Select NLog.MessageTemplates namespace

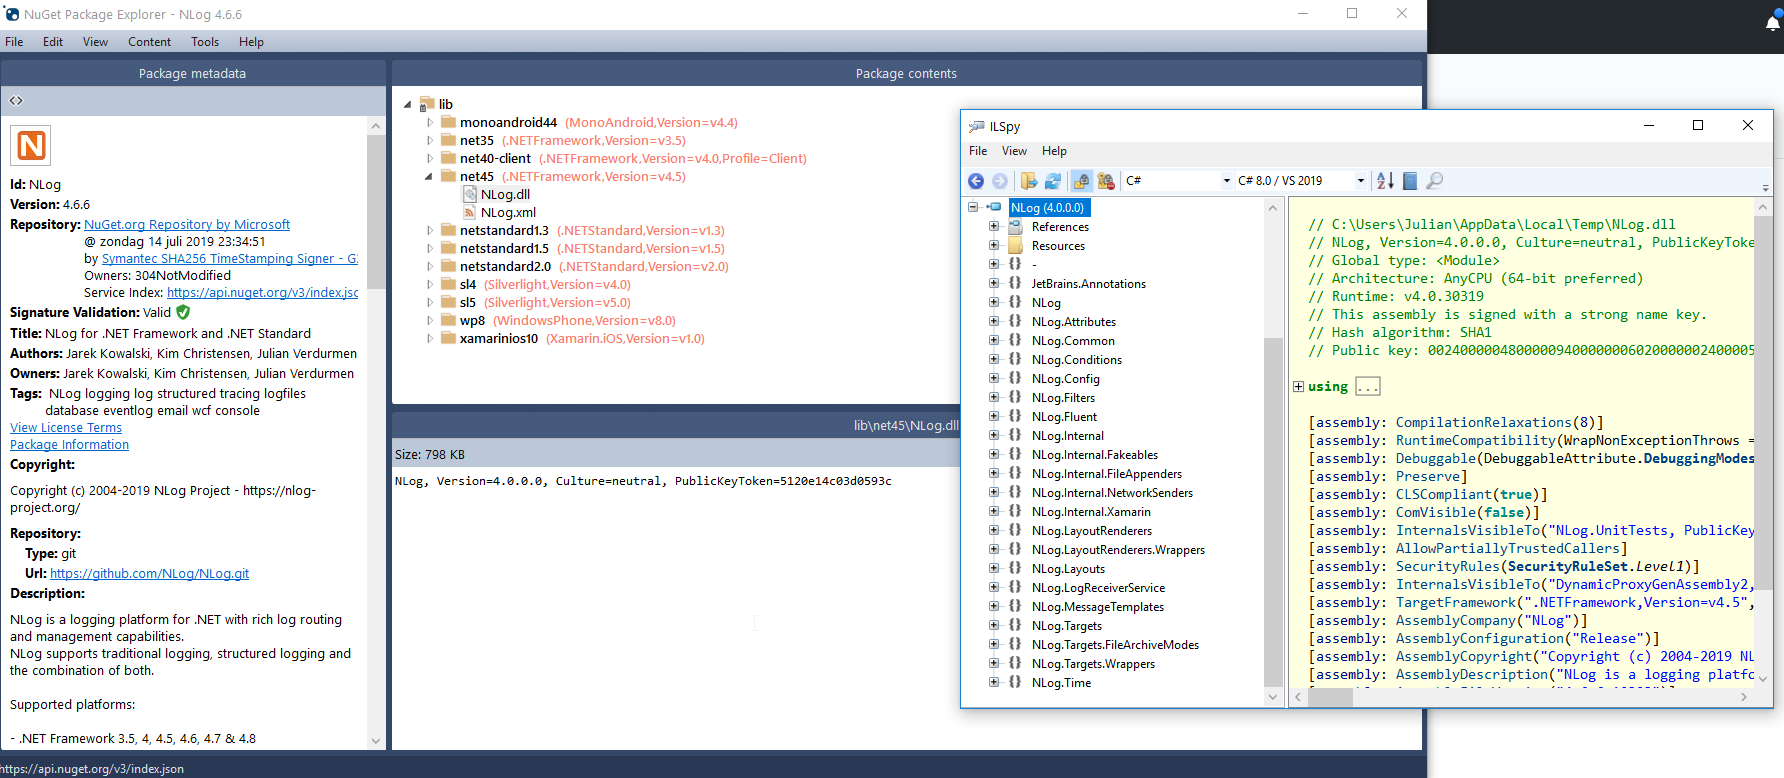(1098, 607)
